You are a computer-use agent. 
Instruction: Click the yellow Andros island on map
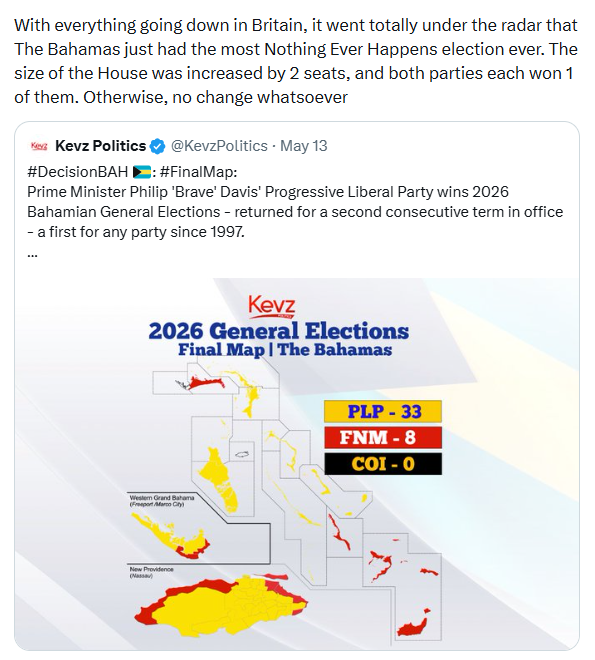pos(218,480)
